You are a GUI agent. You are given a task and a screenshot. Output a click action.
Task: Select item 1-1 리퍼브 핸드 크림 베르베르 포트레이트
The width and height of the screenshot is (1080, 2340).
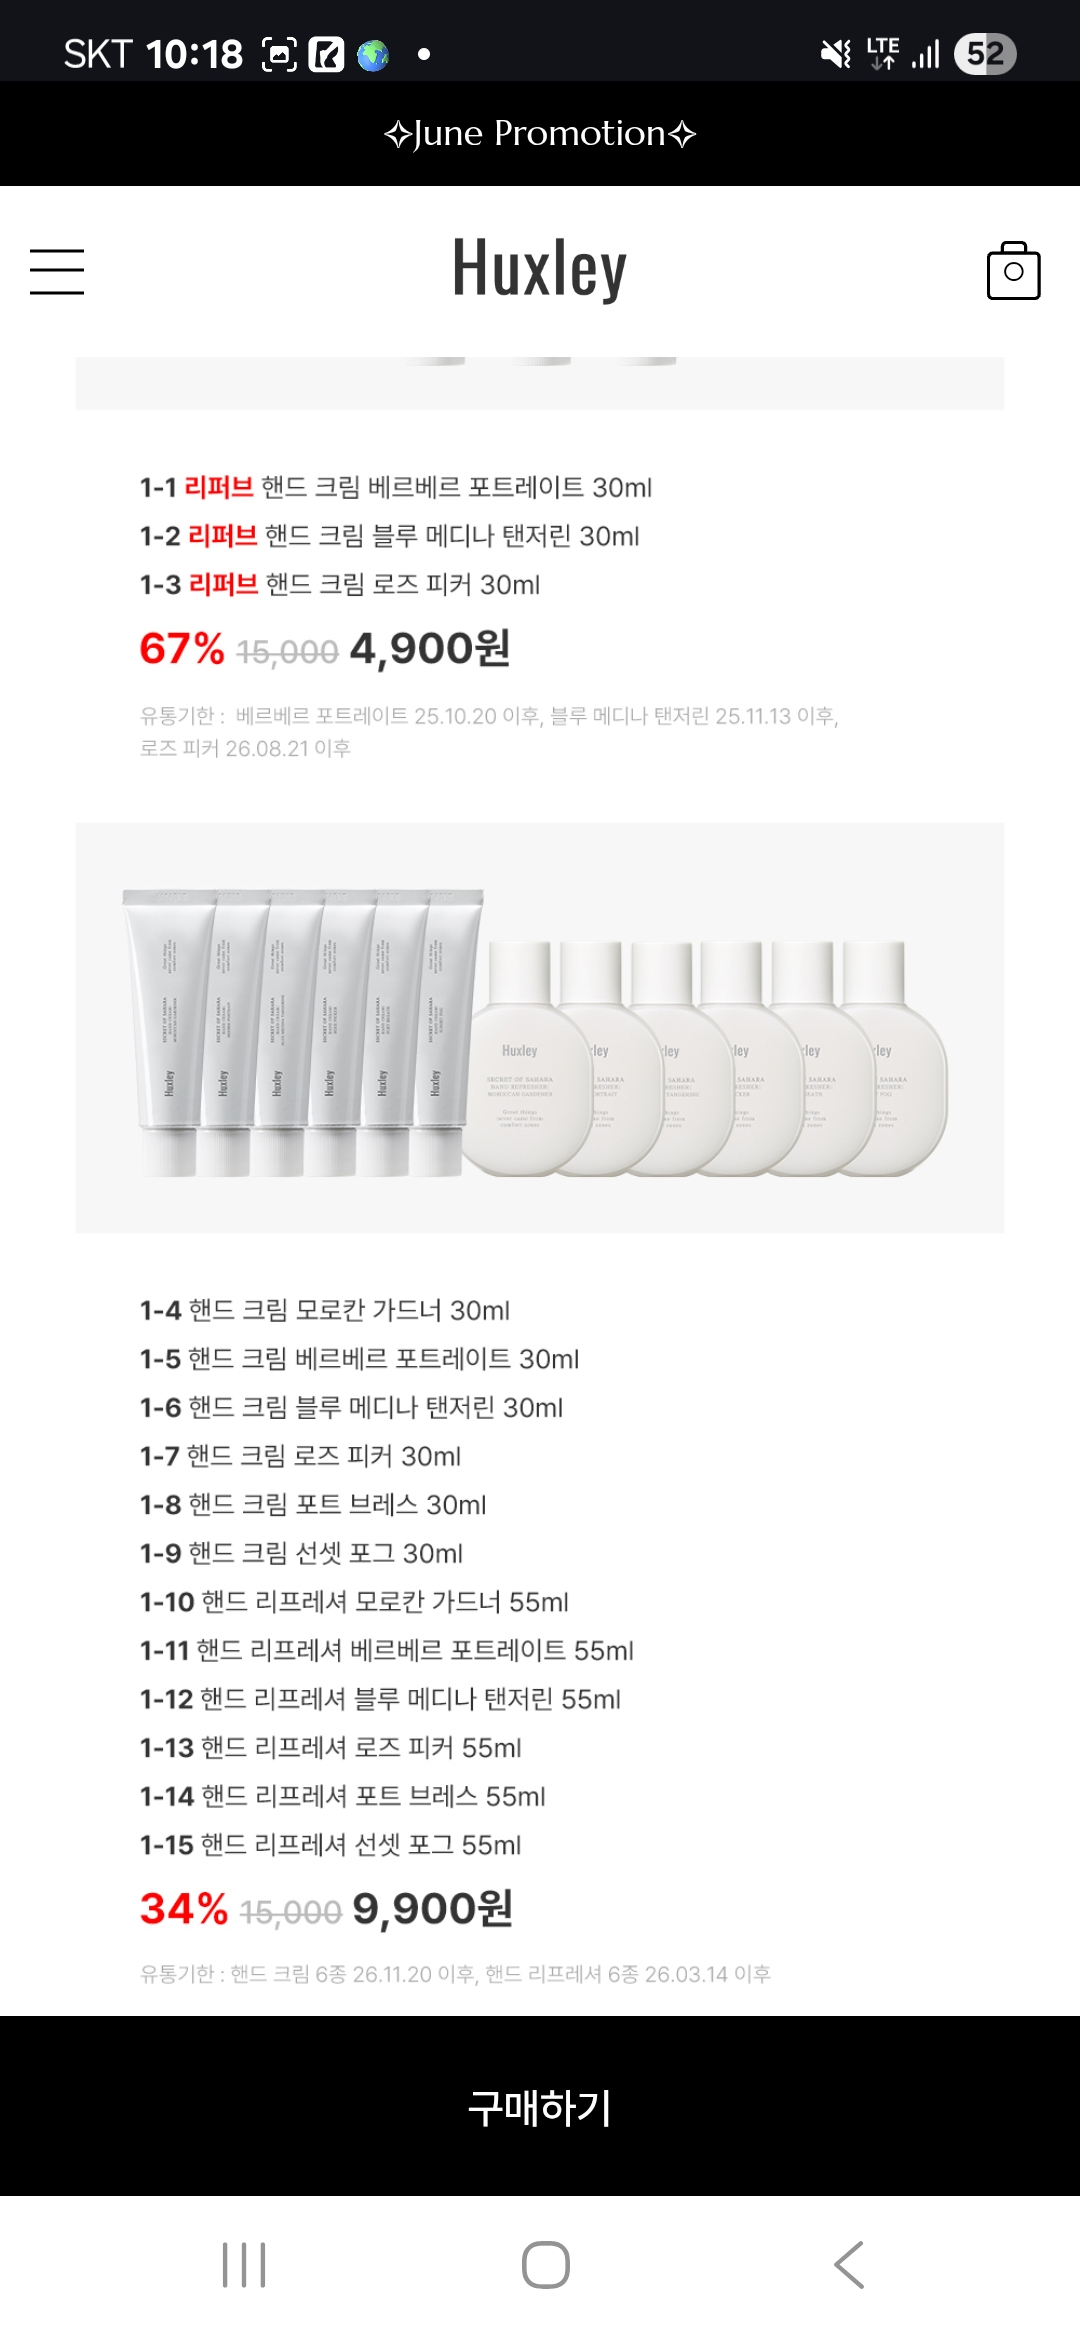(x=396, y=488)
